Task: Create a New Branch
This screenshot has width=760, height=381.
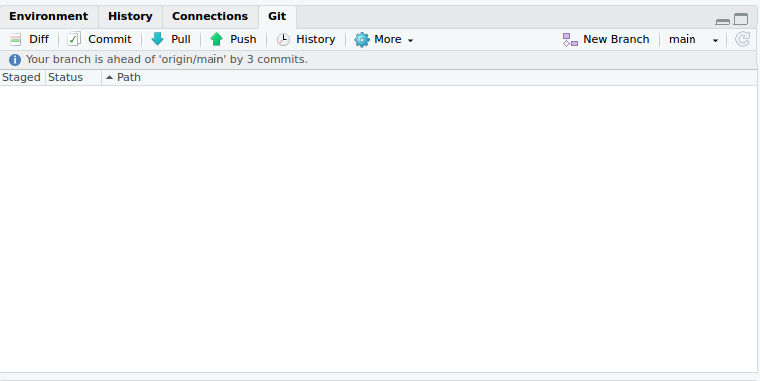Action: coord(606,39)
